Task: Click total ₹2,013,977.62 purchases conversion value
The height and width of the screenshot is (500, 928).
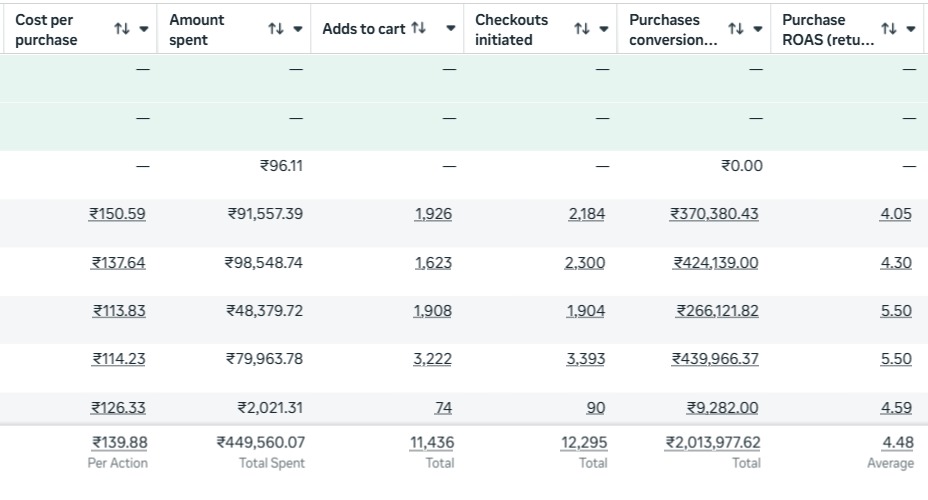Action: (713, 442)
